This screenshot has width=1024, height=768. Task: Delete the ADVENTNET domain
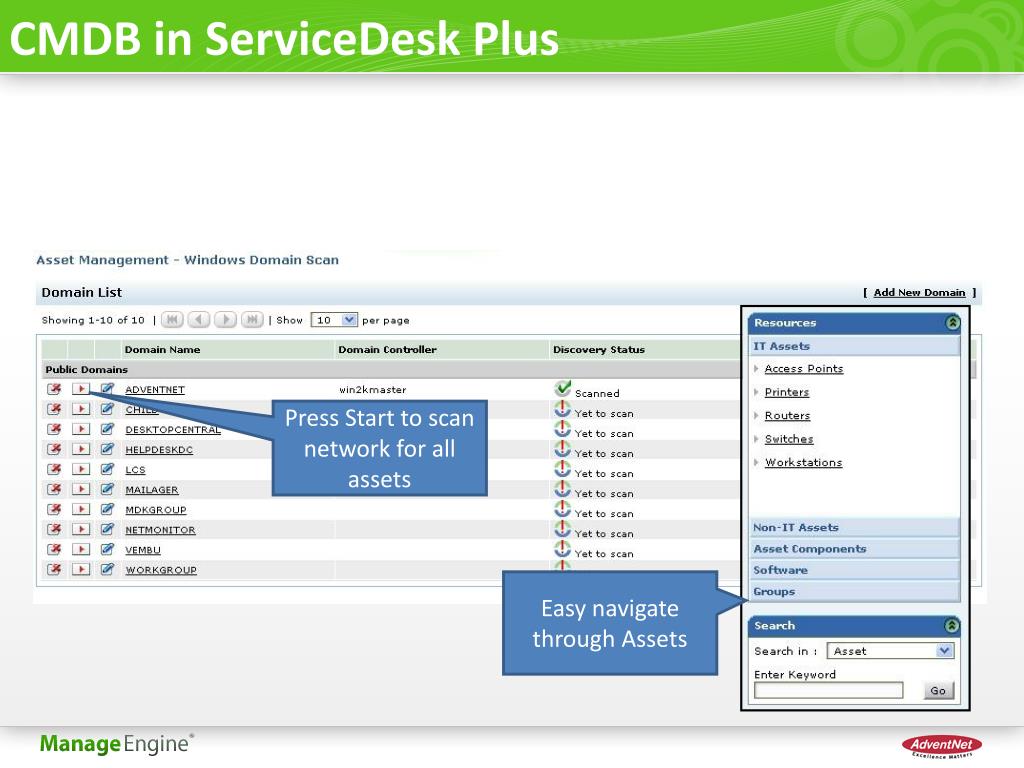click(x=54, y=389)
